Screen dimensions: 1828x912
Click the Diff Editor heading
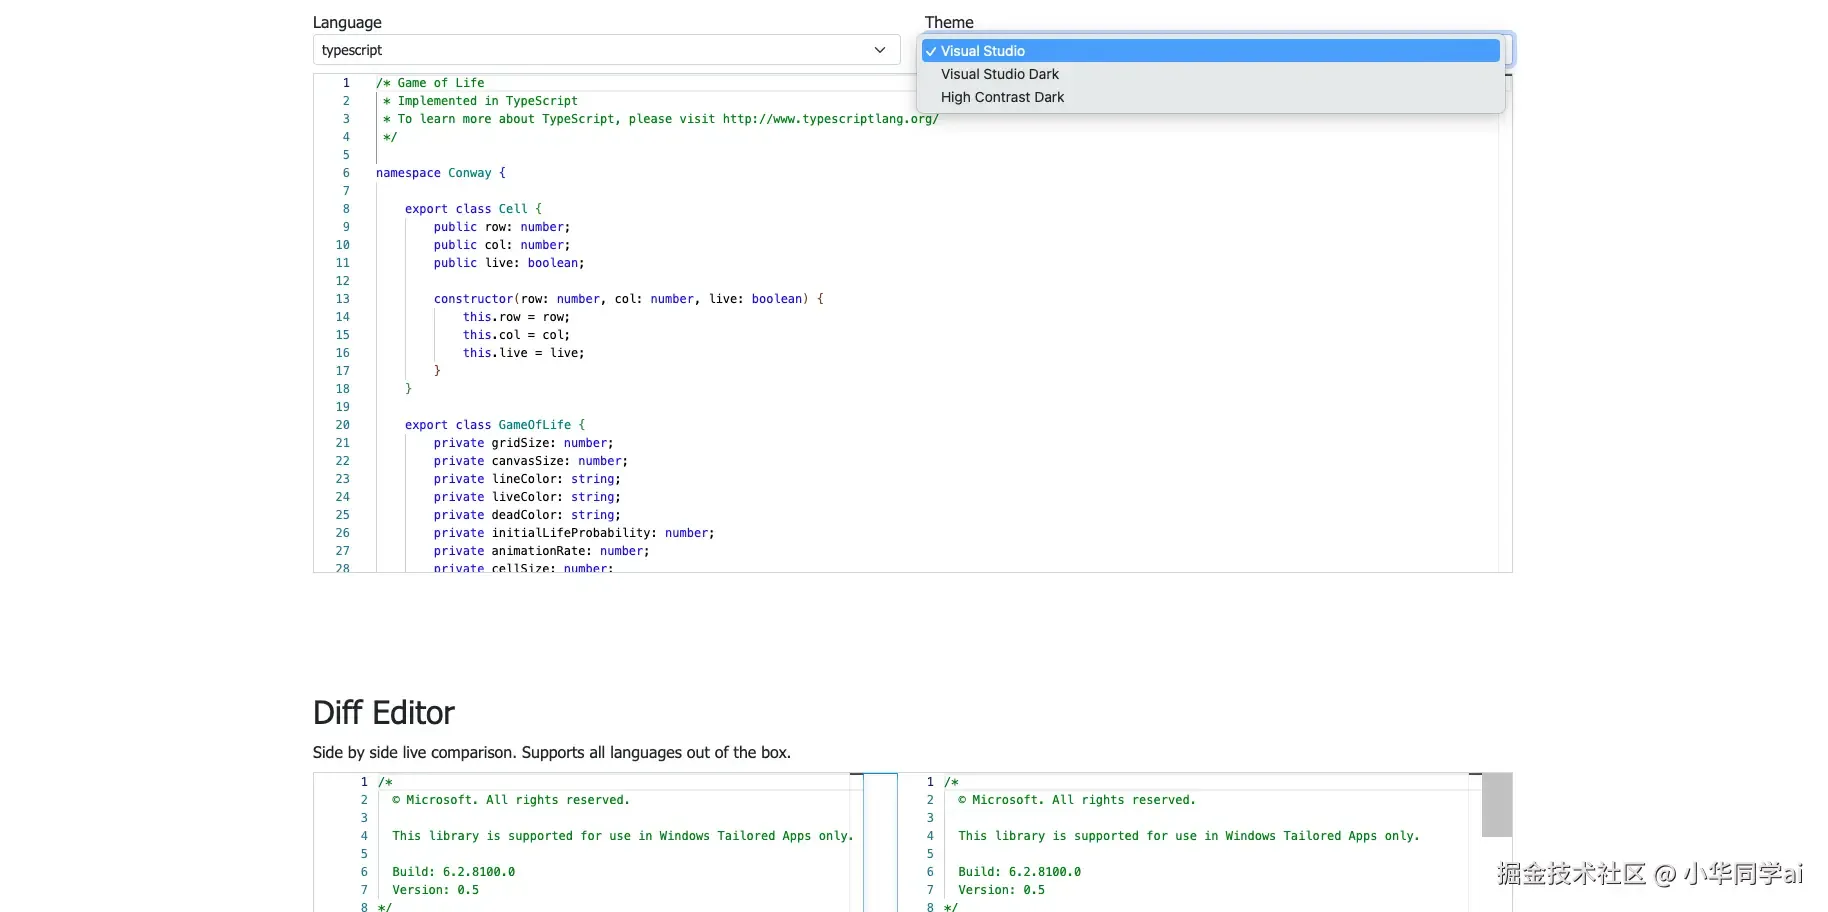pos(383,713)
